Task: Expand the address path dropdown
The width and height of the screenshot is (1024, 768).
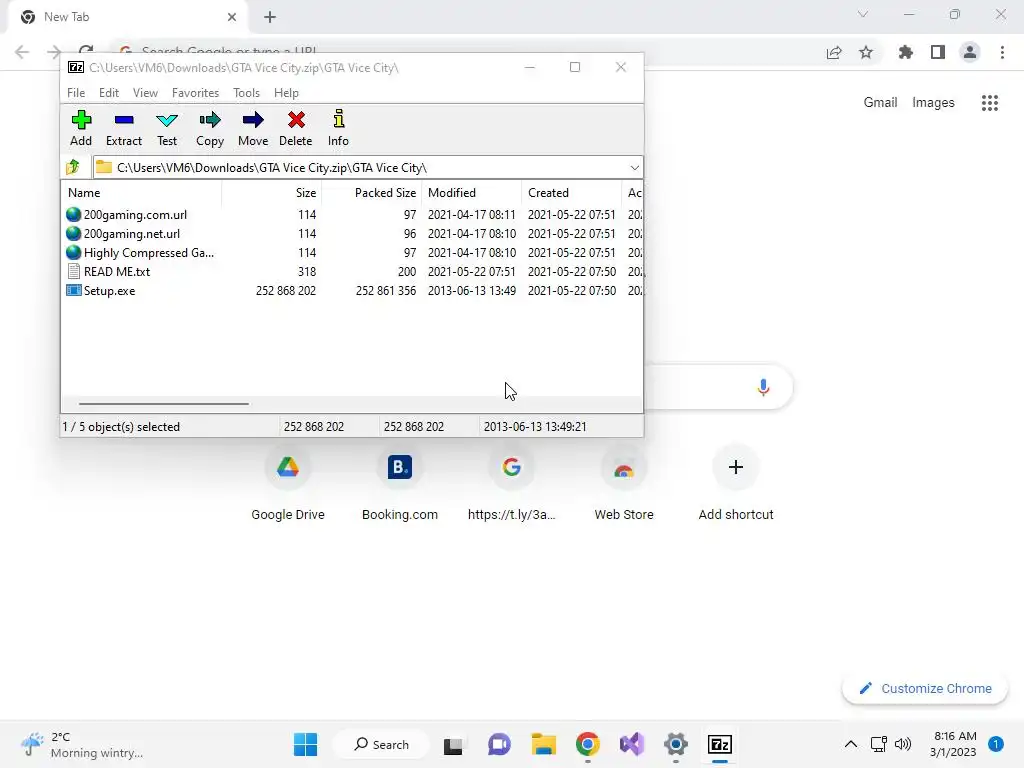Action: [x=634, y=168]
